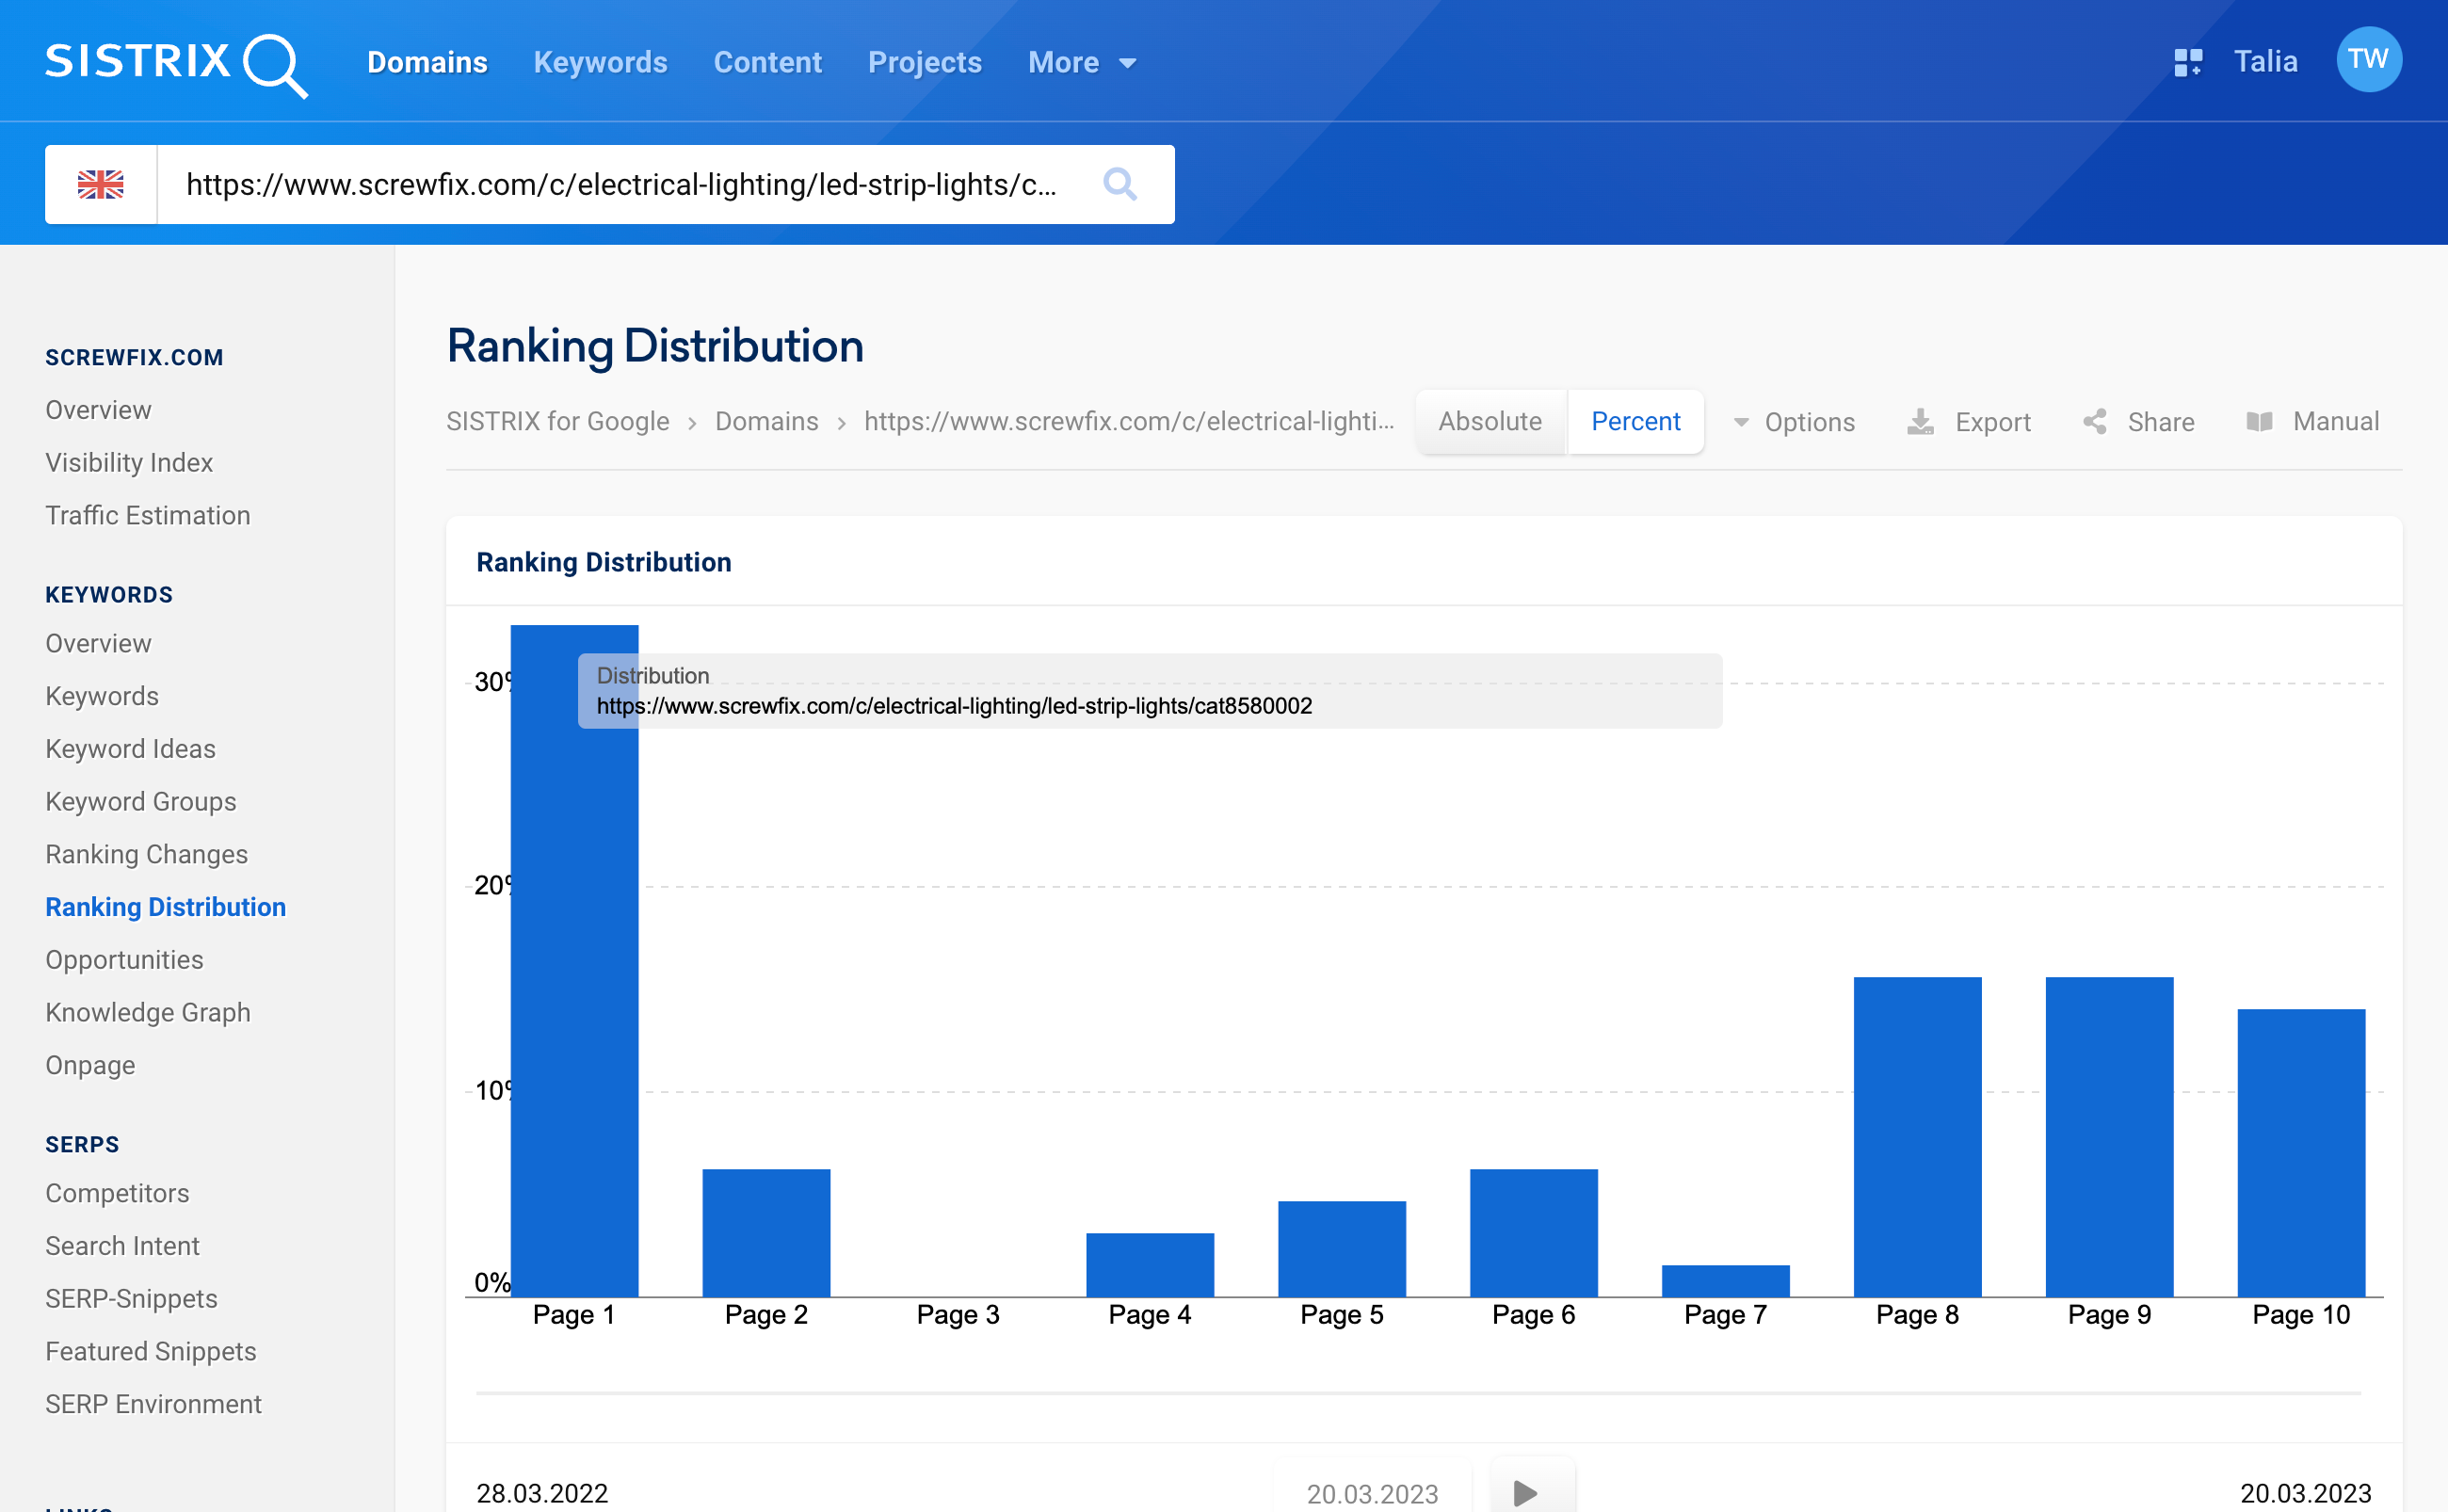The height and width of the screenshot is (1512, 2448).
Task: Click Featured Snippets sidebar item
Action: (x=151, y=1351)
